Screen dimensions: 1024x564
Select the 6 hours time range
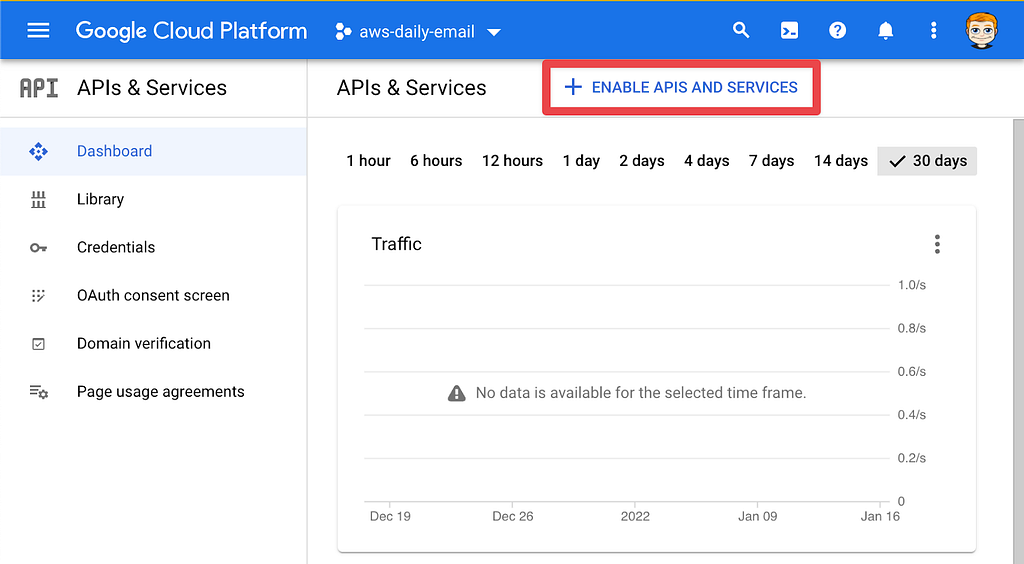[436, 161]
